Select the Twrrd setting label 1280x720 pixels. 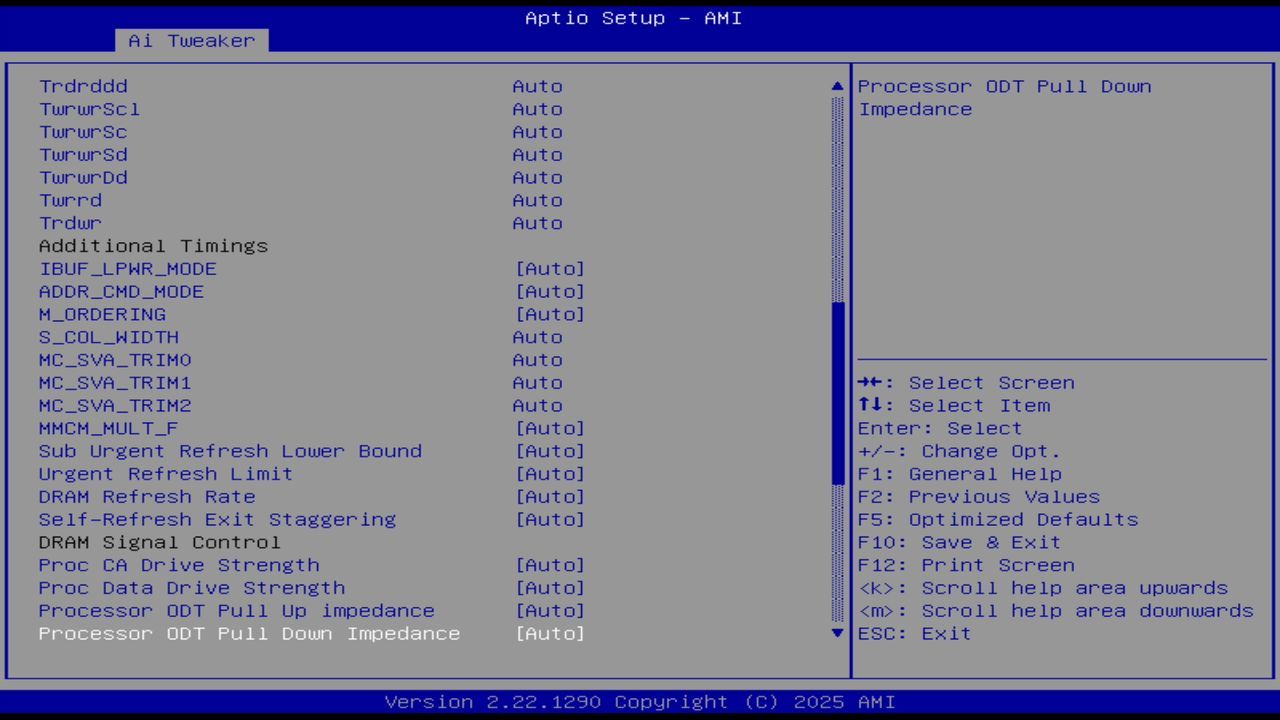70,201
